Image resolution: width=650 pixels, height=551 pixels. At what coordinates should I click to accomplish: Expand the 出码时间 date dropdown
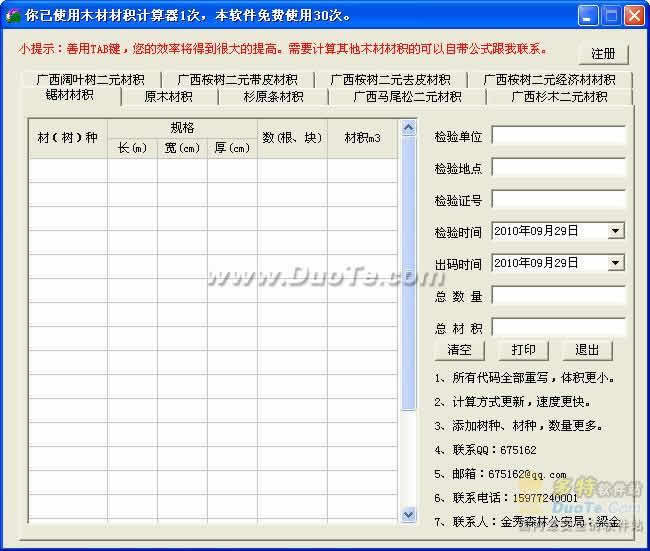(x=616, y=263)
